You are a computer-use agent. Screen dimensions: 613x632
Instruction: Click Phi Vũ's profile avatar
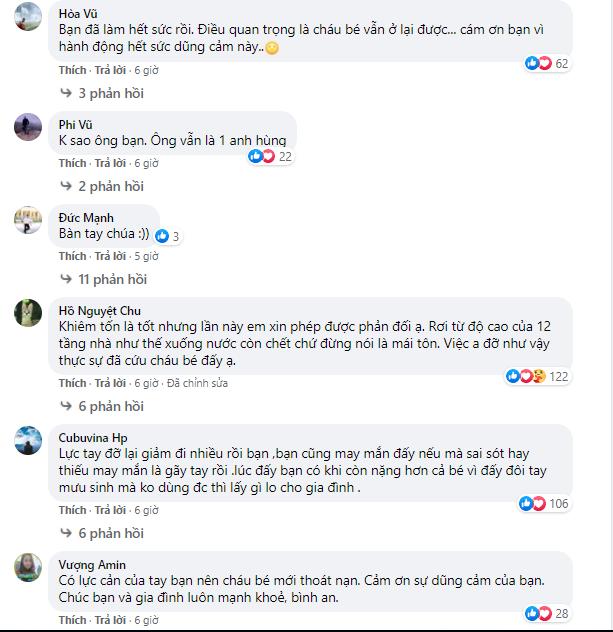coord(28,128)
